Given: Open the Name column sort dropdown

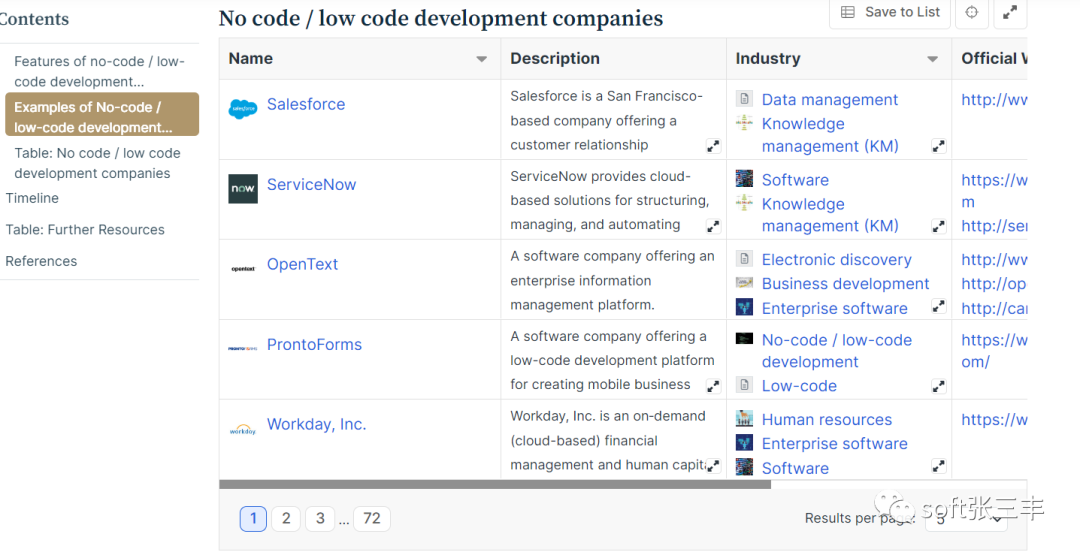Looking at the screenshot, I should click(x=481, y=60).
